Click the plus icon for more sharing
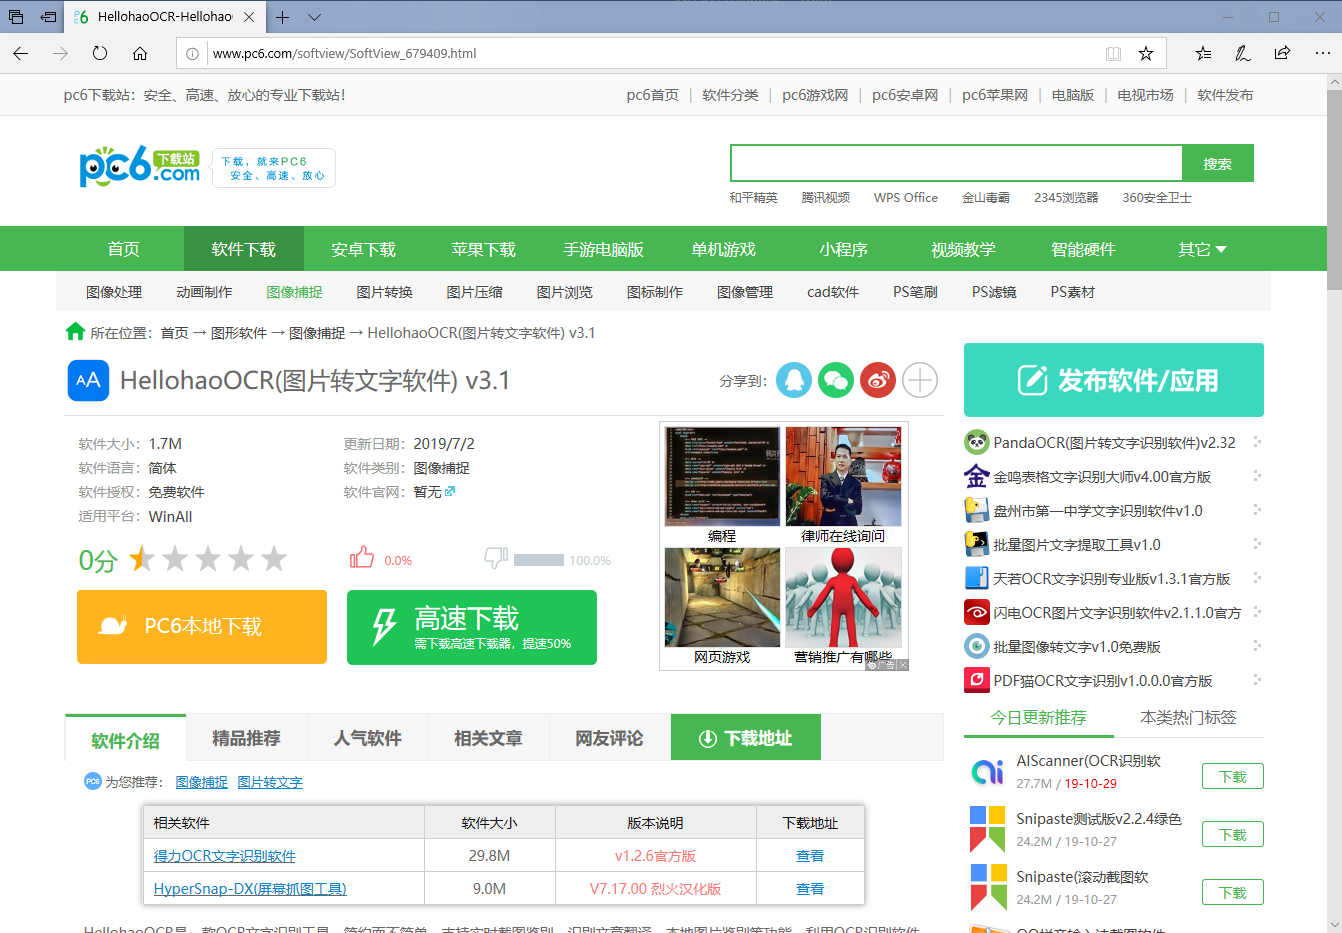The width and height of the screenshot is (1342, 933). click(x=920, y=380)
